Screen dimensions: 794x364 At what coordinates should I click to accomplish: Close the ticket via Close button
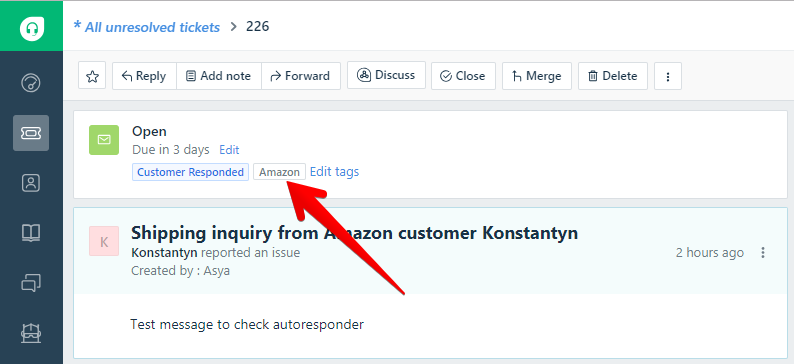pos(463,76)
